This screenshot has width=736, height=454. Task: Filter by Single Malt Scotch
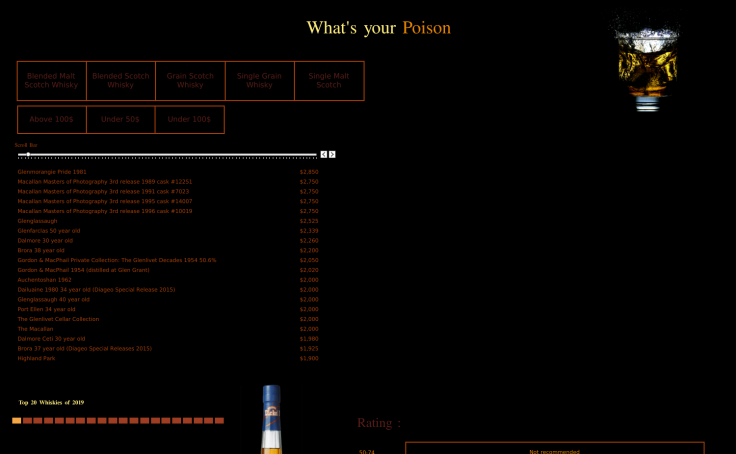coord(329,81)
